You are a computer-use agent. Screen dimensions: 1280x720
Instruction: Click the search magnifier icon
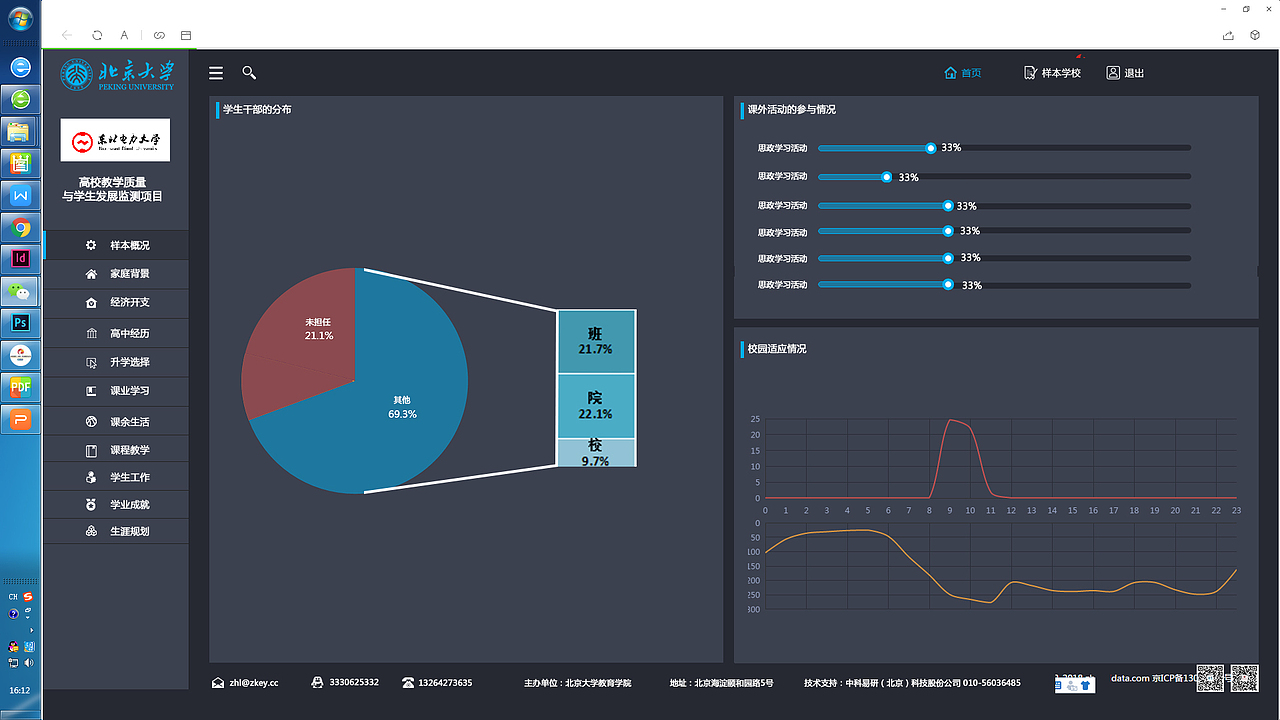(x=249, y=73)
